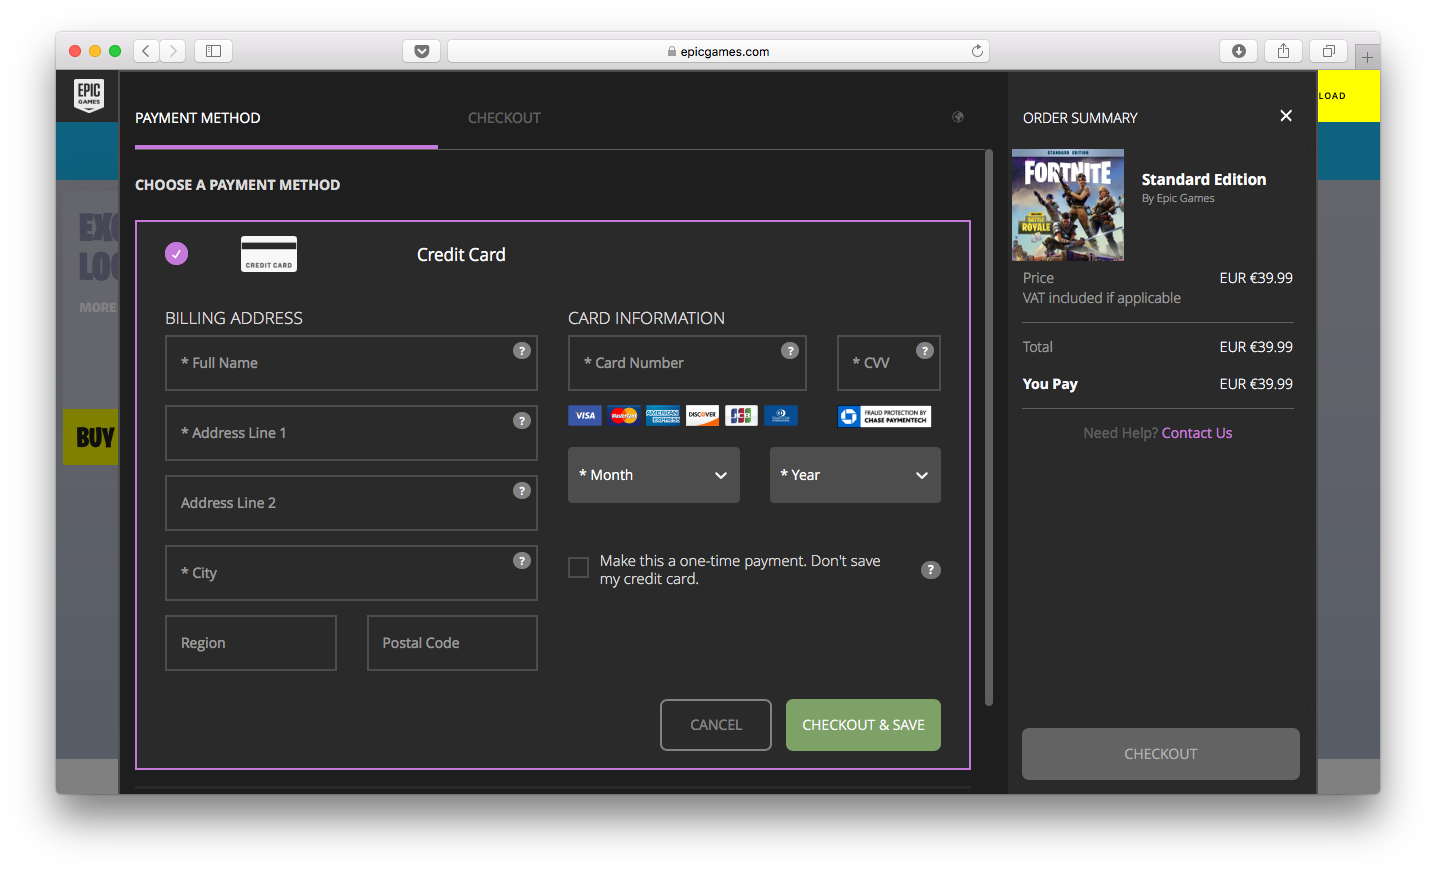Click the Epic Games logo
1436x874 pixels.
(89, 95)
